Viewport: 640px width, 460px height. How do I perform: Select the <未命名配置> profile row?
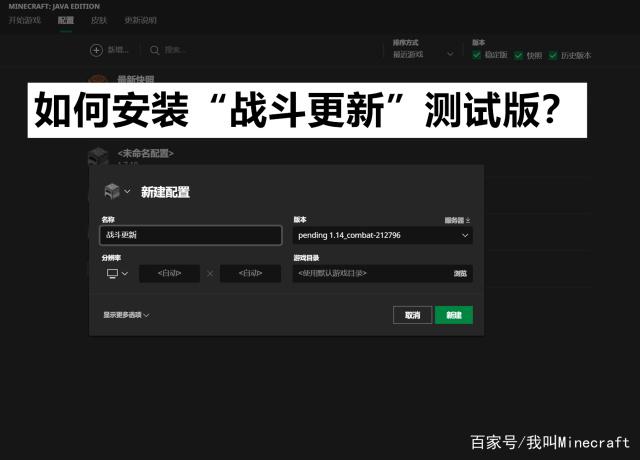[339, 156]
